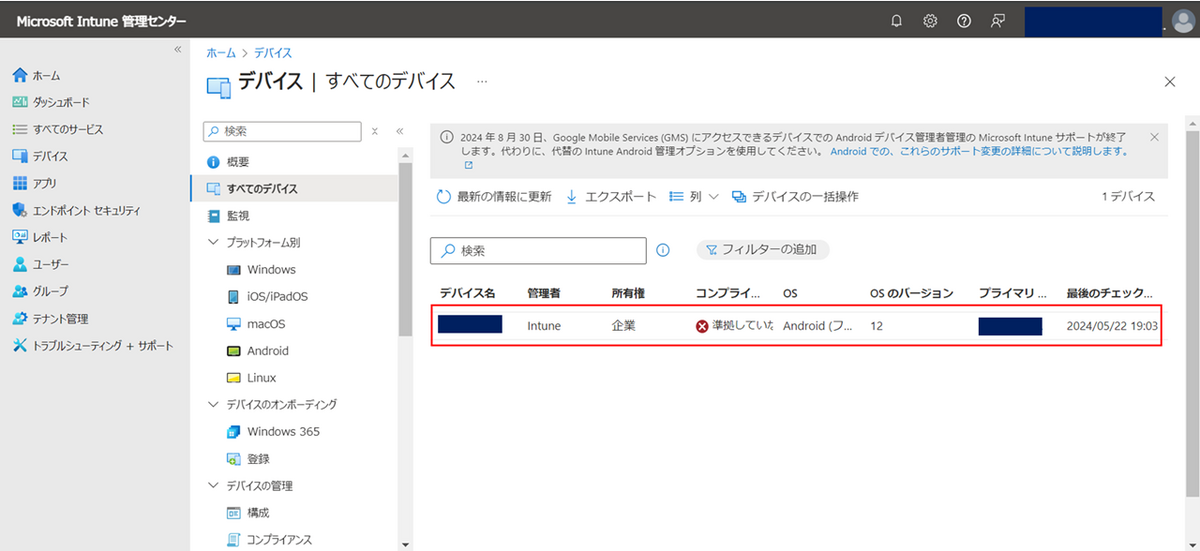Viewport: 1200px width, 551px height.
Task: Open the feedback icon in top bar
Action: (998, 21)
